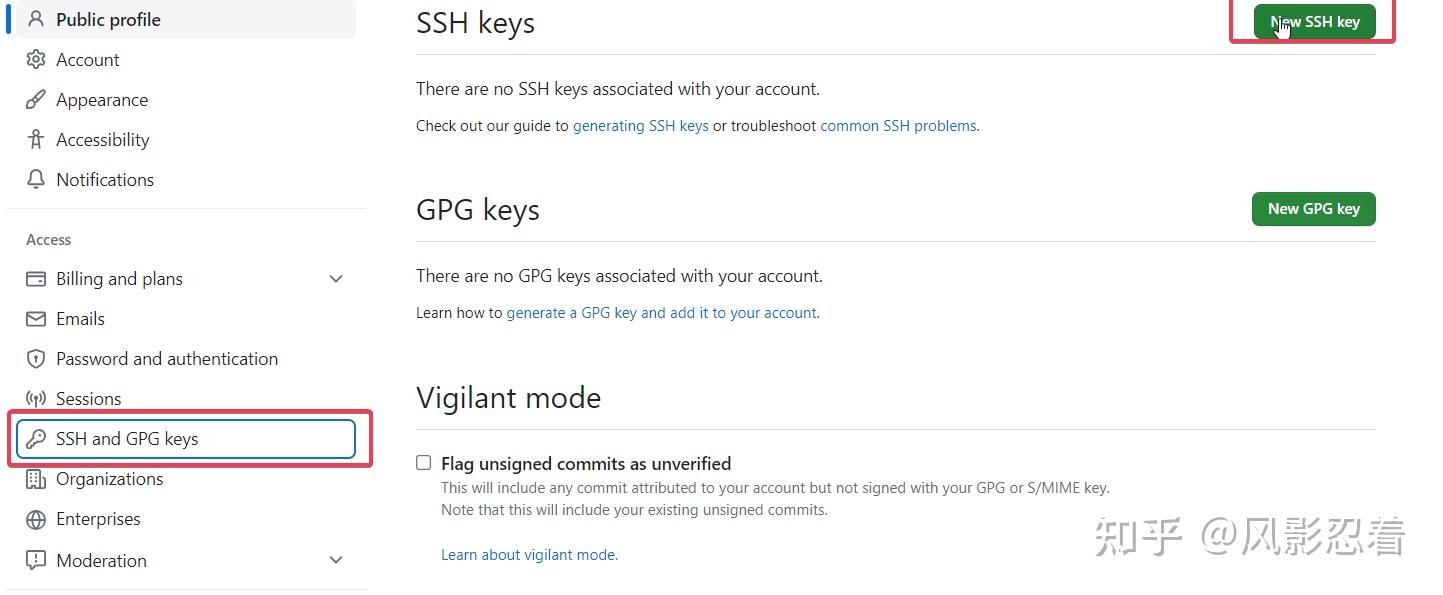Open Password and authentication settings
The height and width of the screenshot is (595, 1443).
pyautogui.click(x=166, y=358)
